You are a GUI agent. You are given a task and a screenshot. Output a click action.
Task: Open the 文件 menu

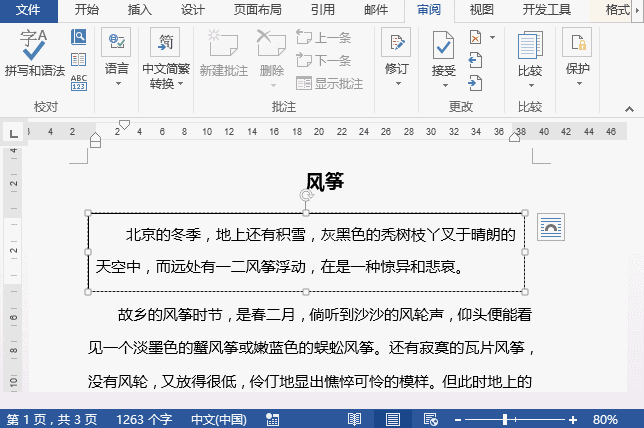pos(30,10)
